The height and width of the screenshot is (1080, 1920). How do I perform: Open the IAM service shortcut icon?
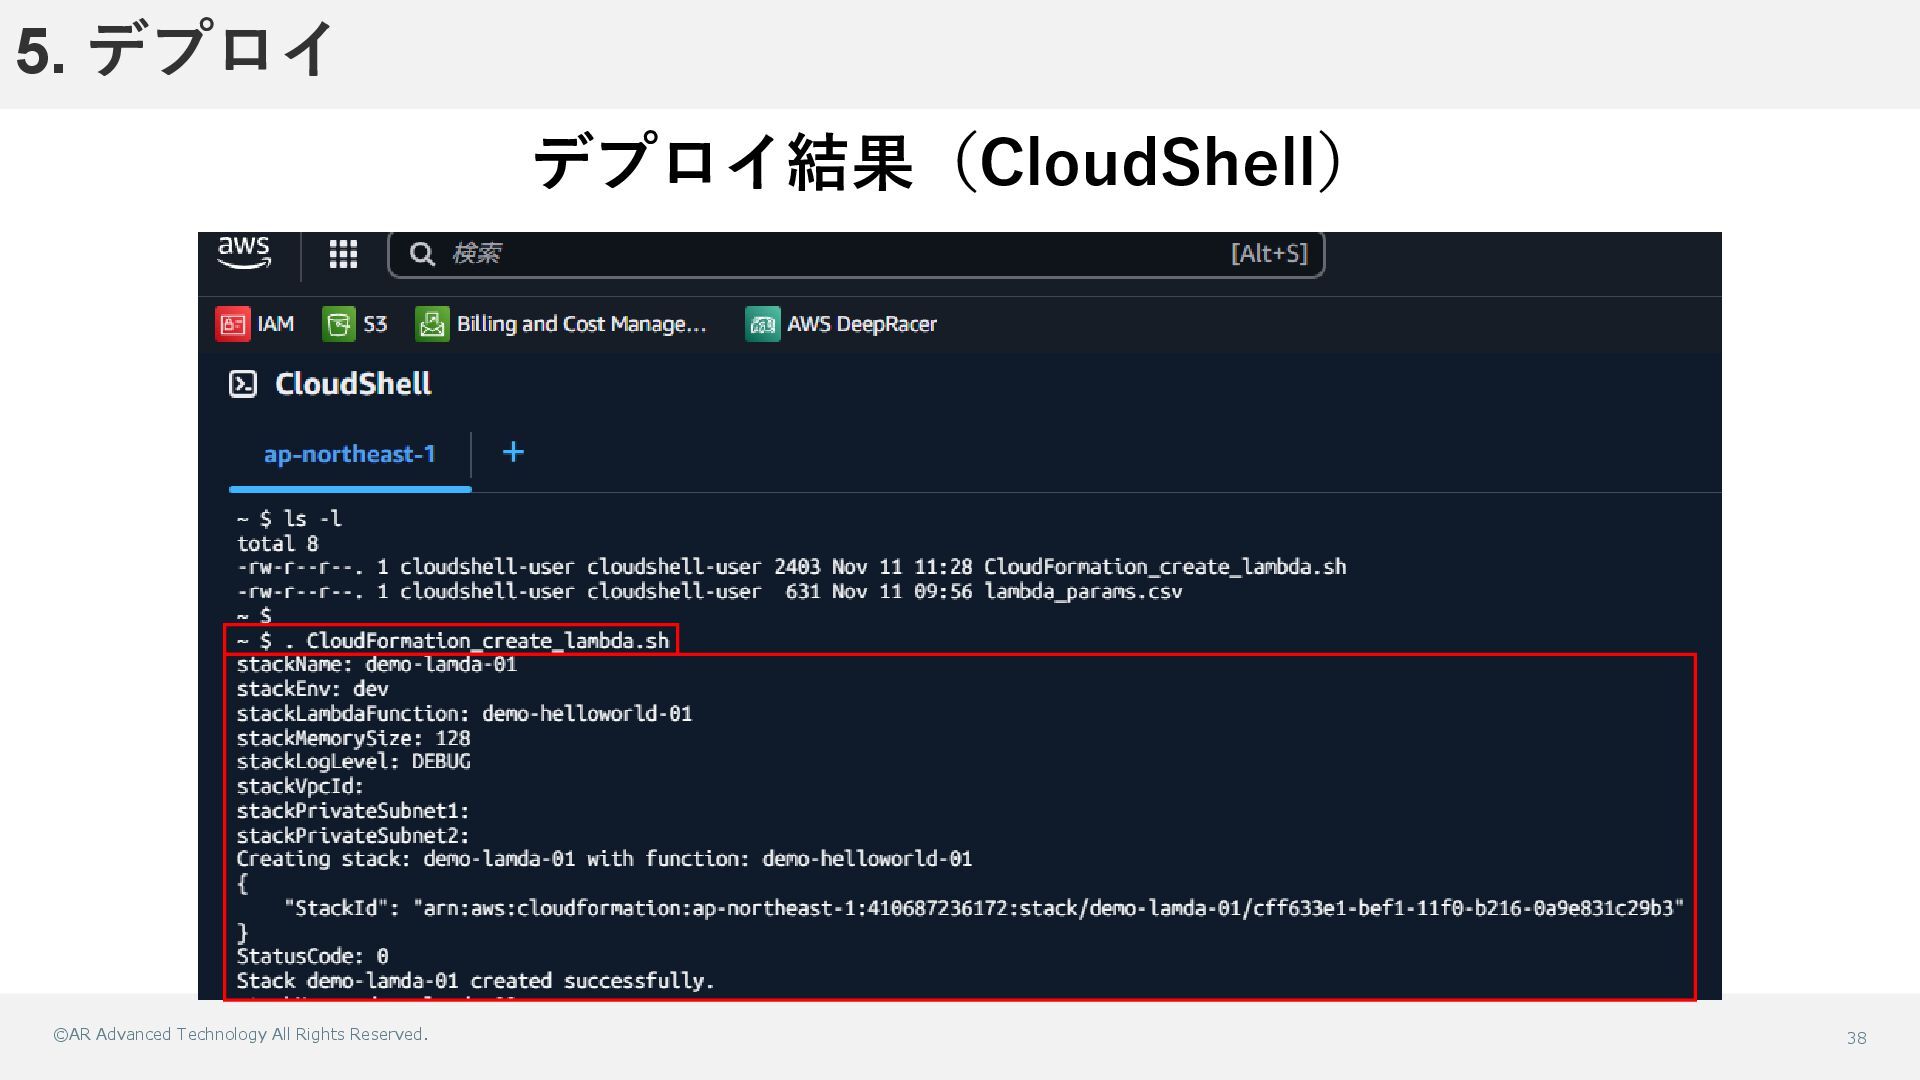pyautogui.click(x=233, y=324)
